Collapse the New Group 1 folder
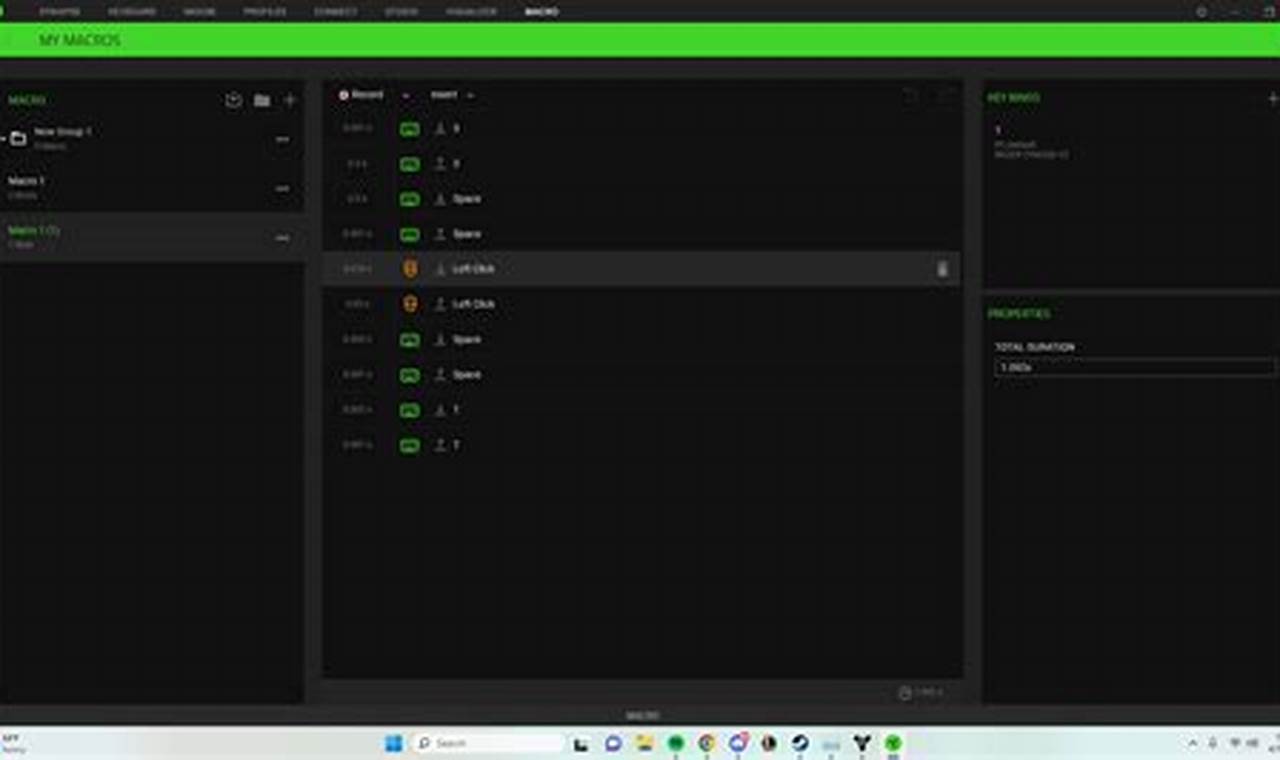1280x760 pixels. [x=4, y=138]
